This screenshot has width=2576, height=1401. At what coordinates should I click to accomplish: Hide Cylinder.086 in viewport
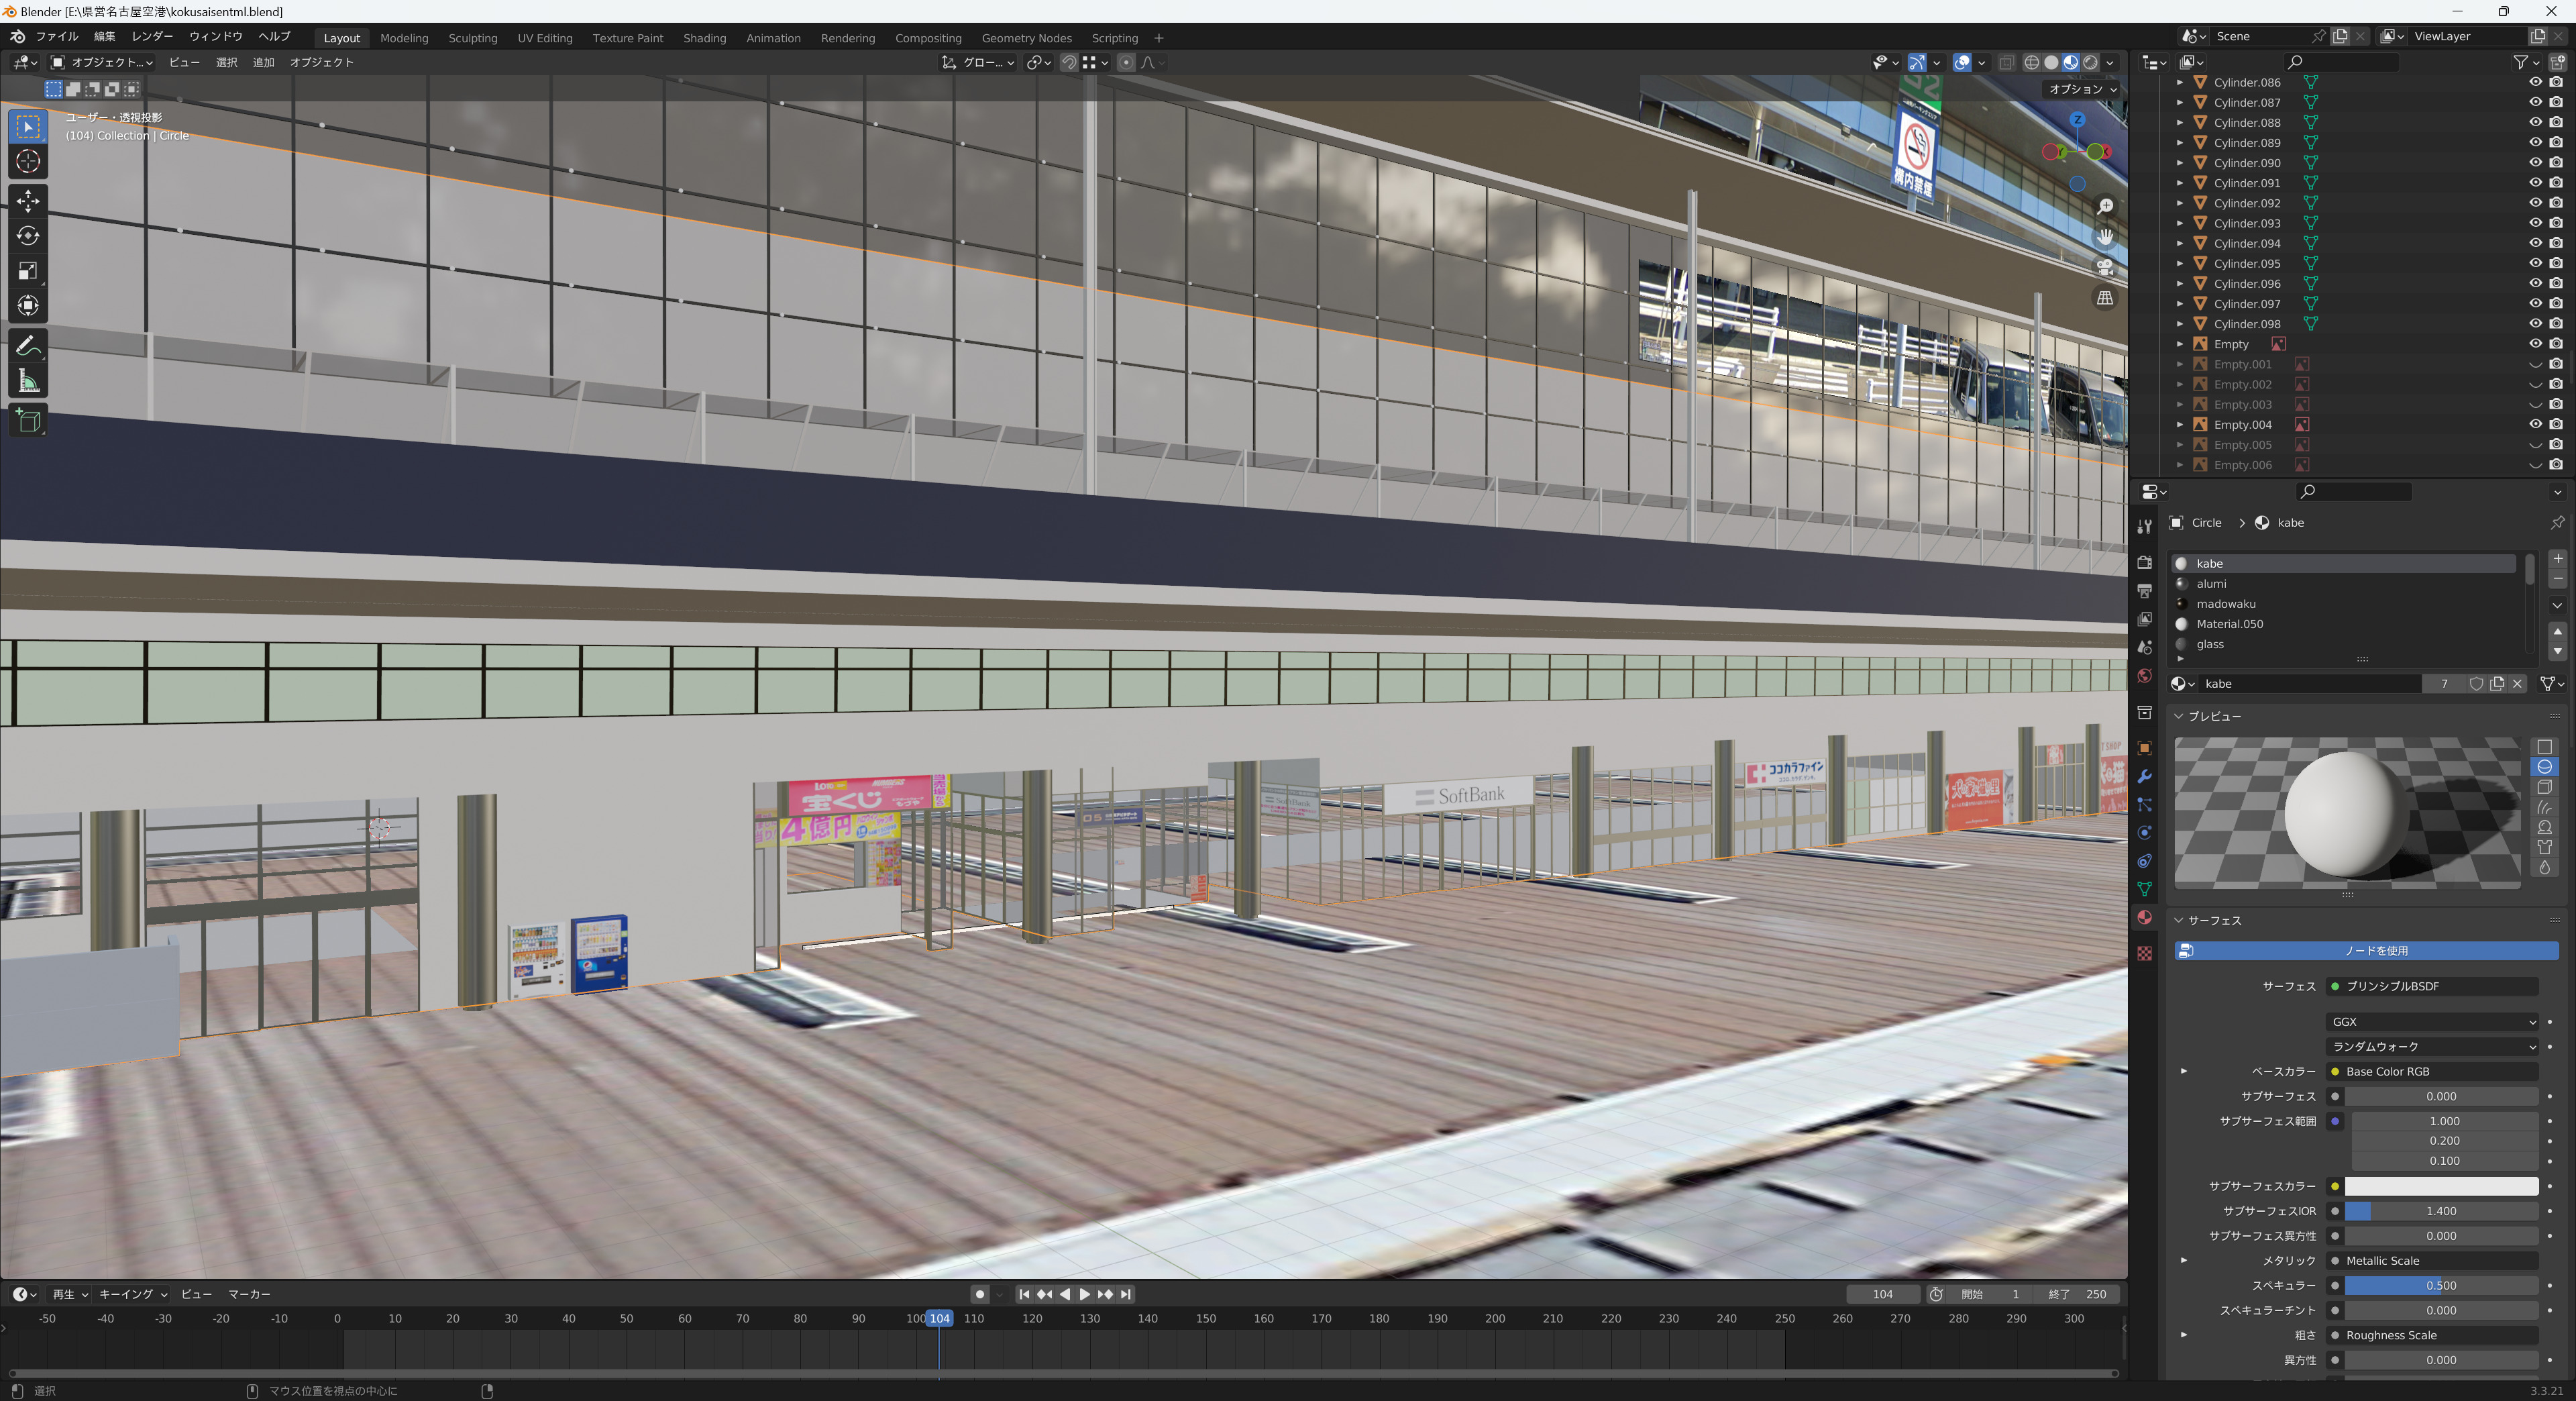2535,82
